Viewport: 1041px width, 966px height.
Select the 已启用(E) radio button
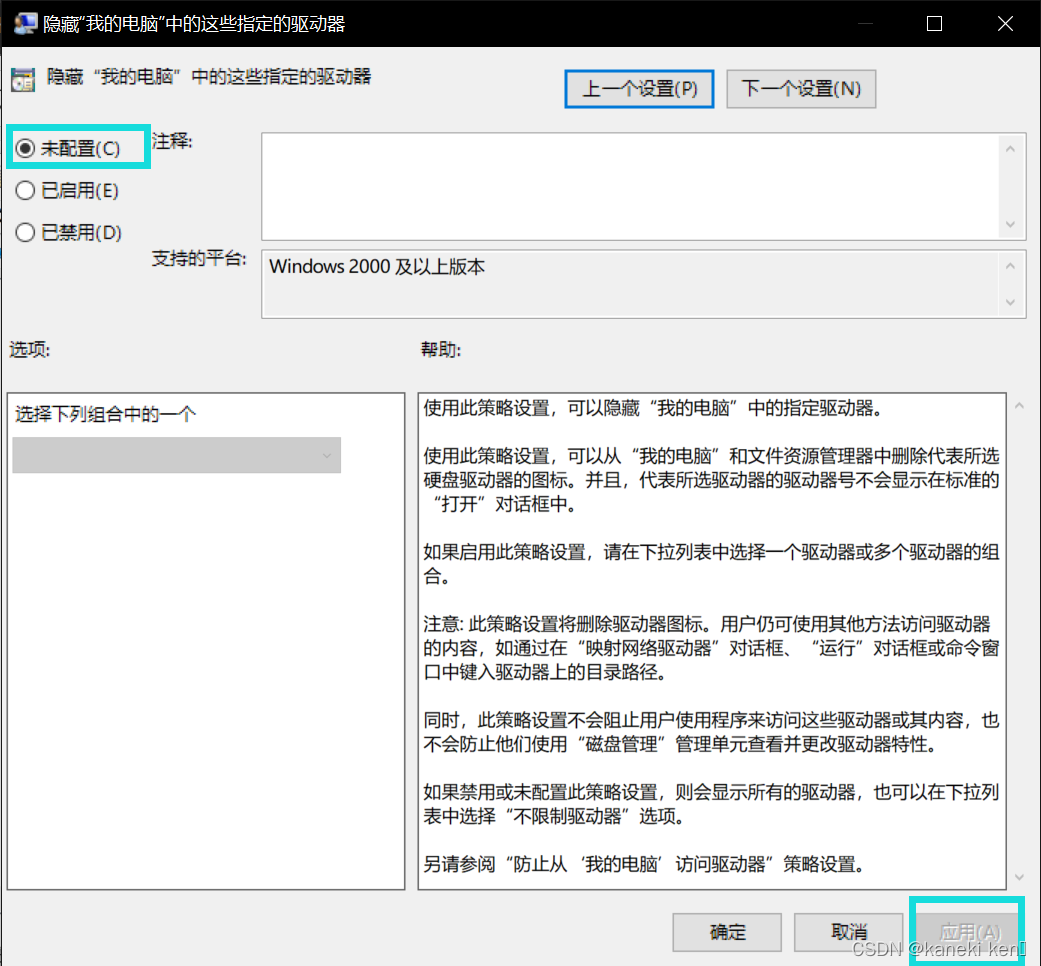pos(26,190)
